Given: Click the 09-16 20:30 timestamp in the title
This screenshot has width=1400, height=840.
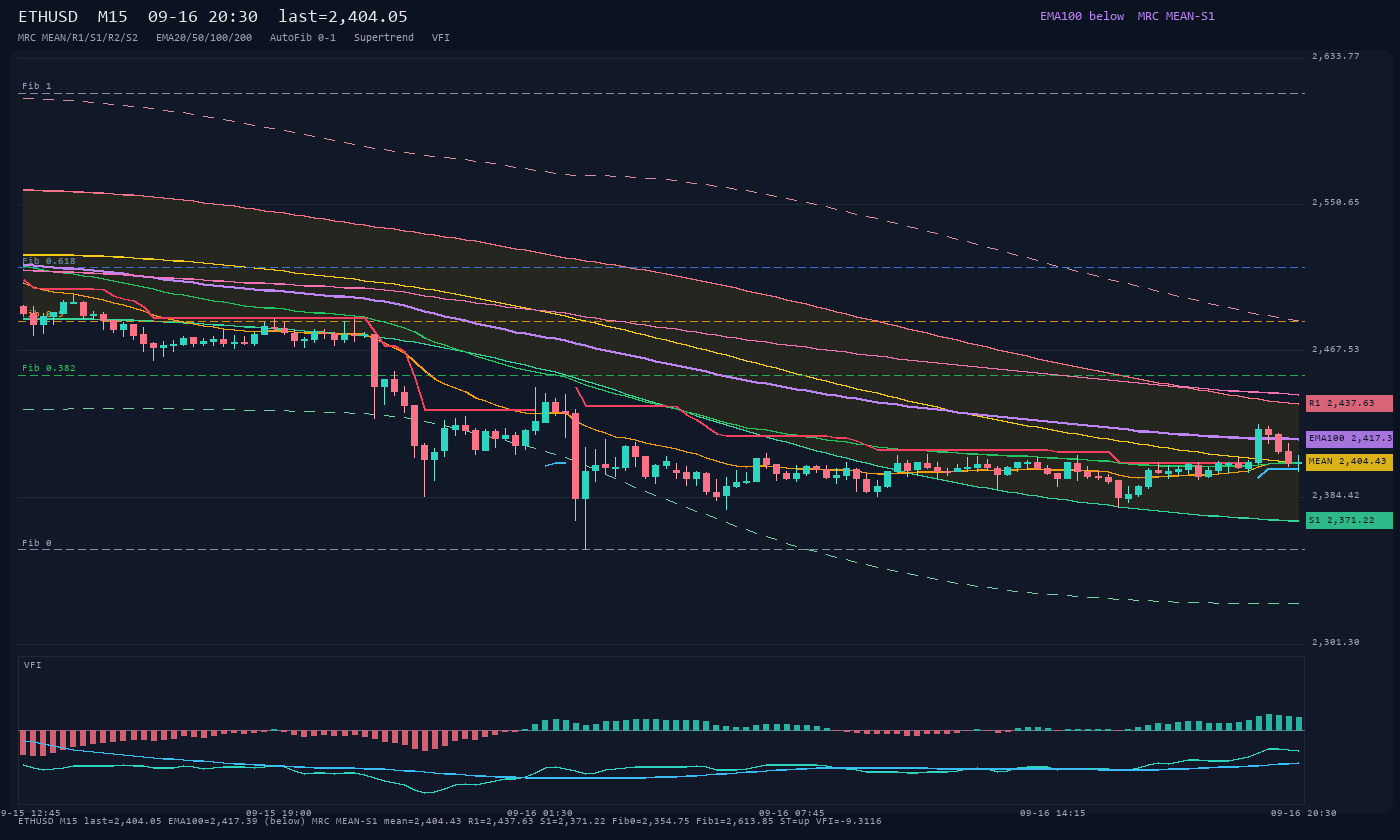Looking at the screenshot, I should point(202,17).
